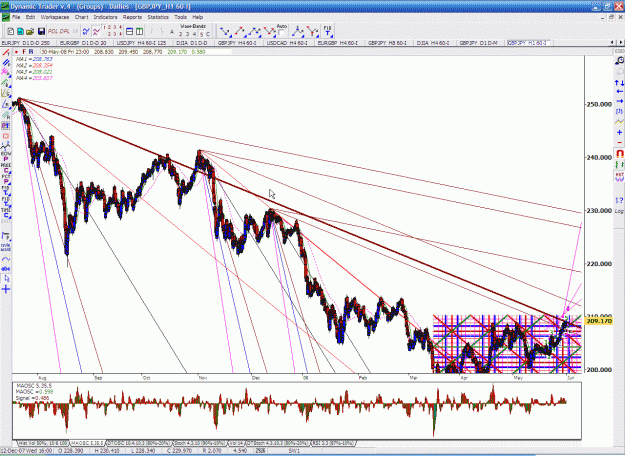
Task: Click the MA1 value label
Action: tap(34, 59)
